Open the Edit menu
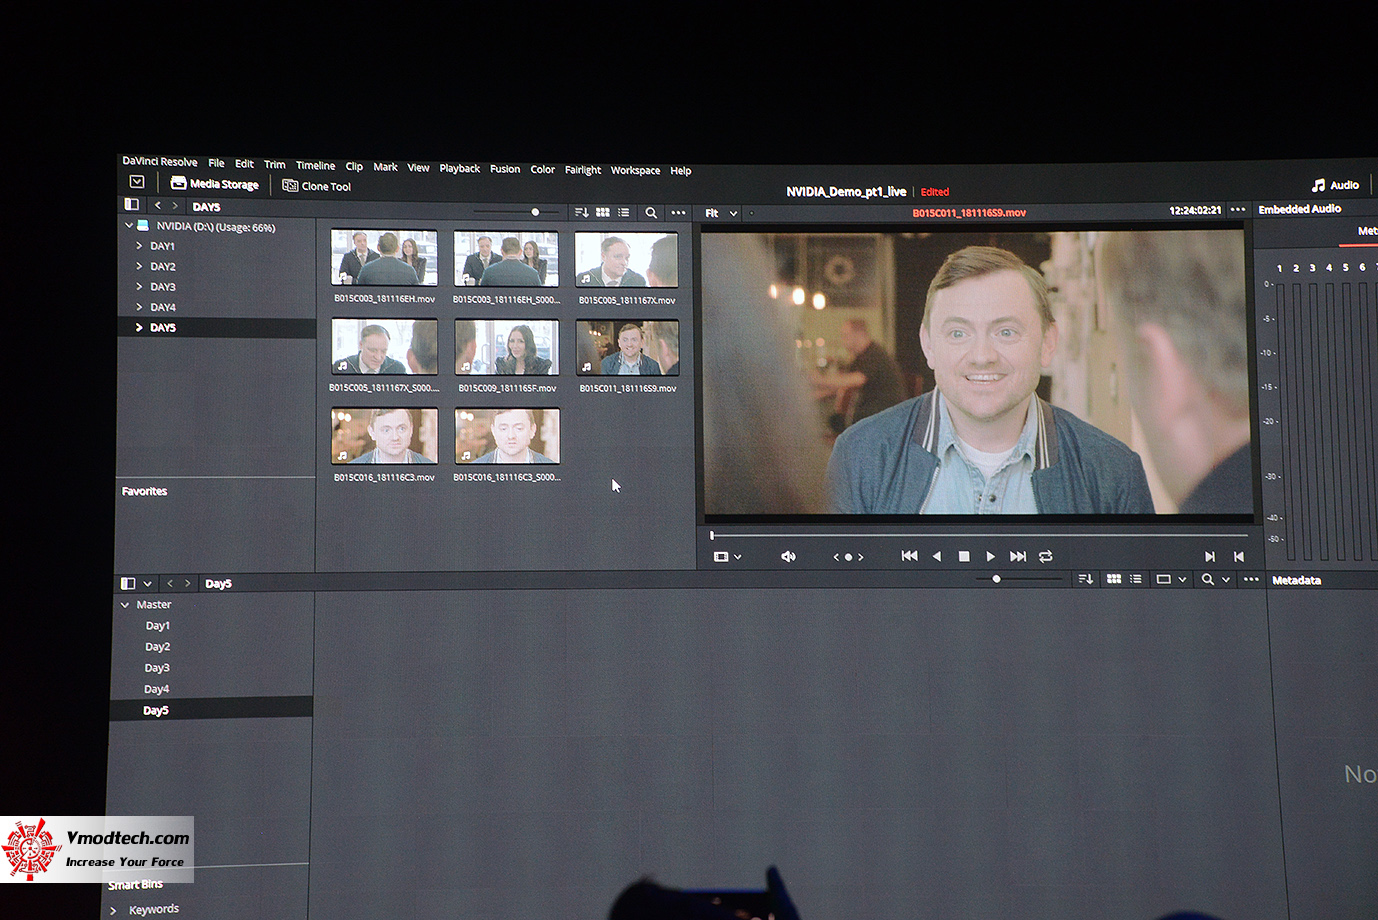Screen dimensions: 1378x920 click(x=244, y=164)
